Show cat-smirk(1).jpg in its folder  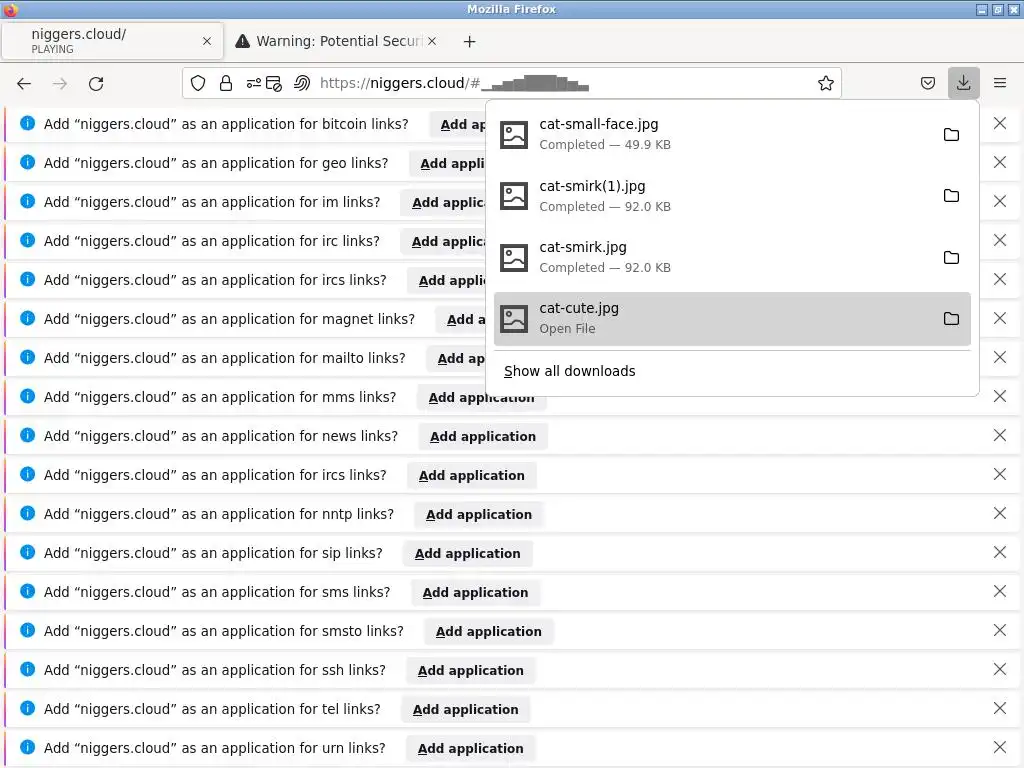(952, 196)
